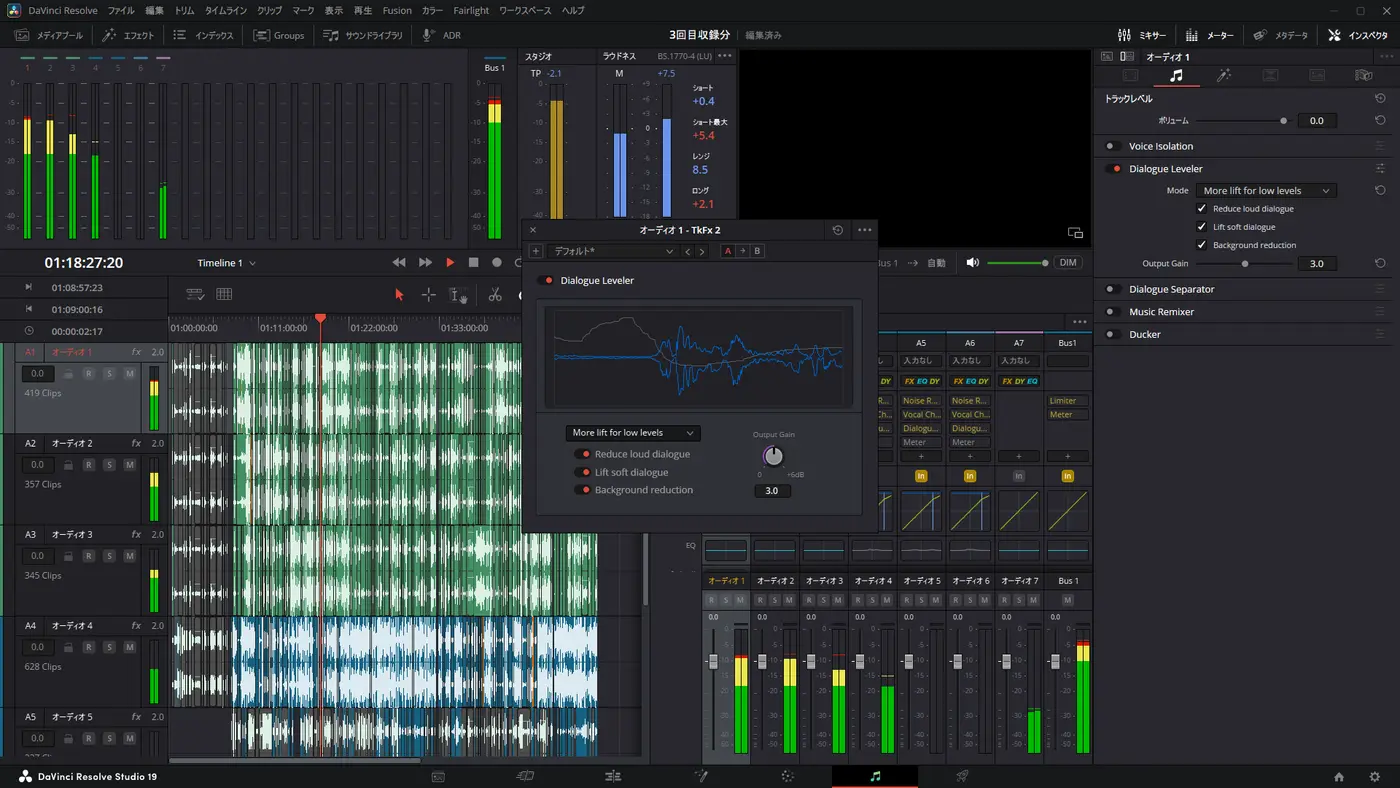Click the speaker volume icon
This screenshot has height=788, width=1400.
[x=972, y=263]
